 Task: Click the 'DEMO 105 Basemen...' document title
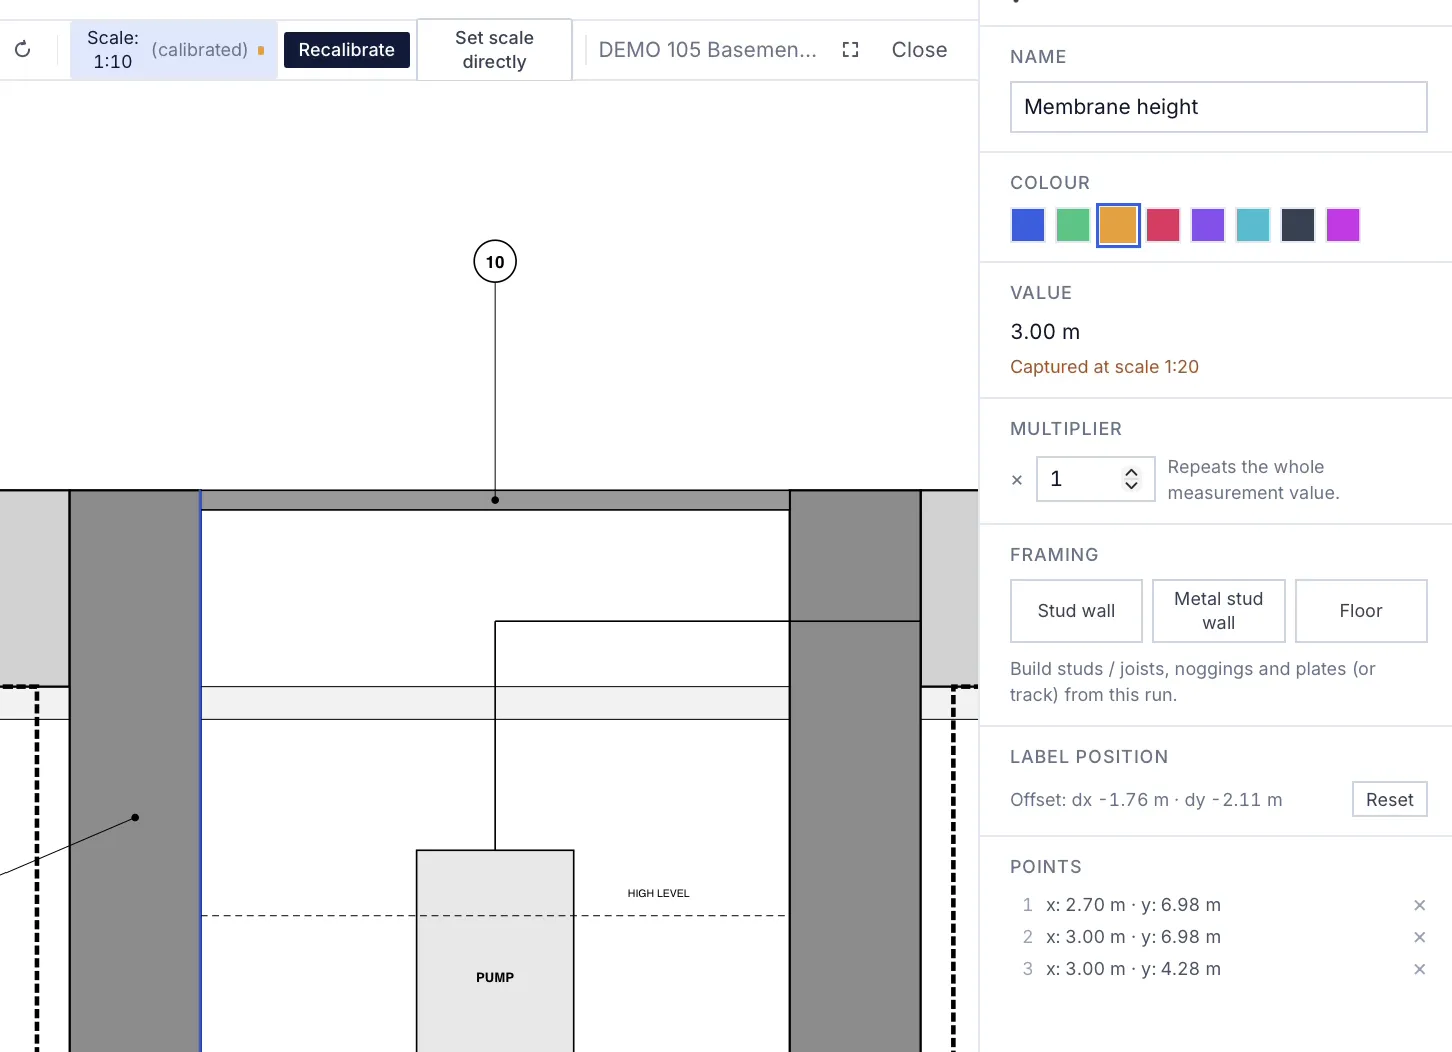[x=708, y=50]
